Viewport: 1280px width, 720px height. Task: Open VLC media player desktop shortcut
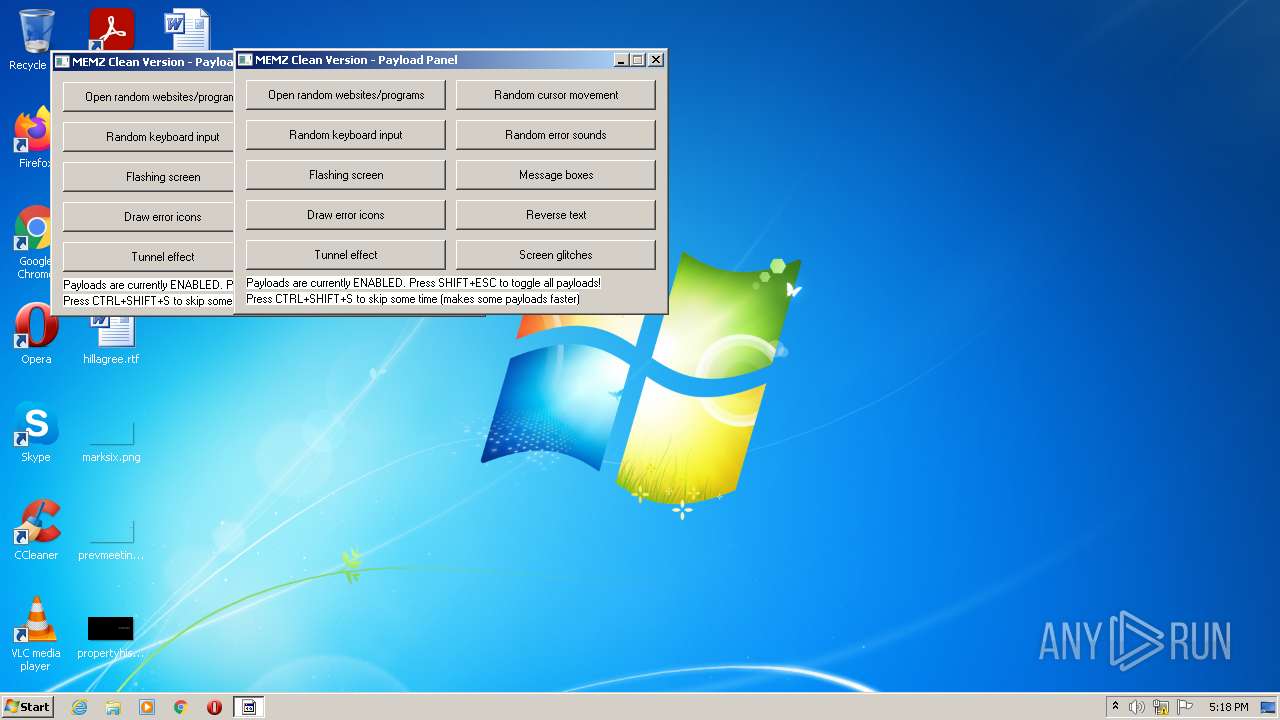[36, 634]
